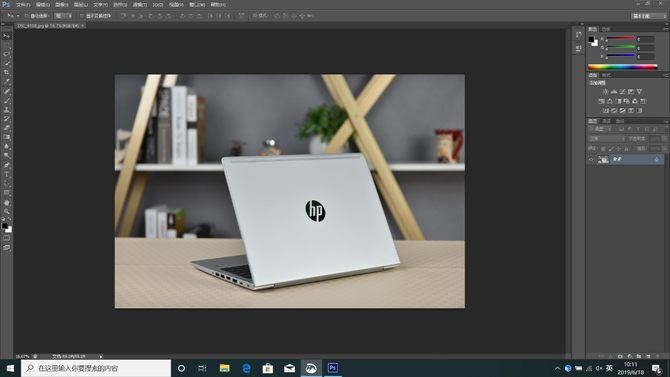Toggle Quick Mask mode button
This screenshot has height=377, width=670.
[x=6, y=239]
